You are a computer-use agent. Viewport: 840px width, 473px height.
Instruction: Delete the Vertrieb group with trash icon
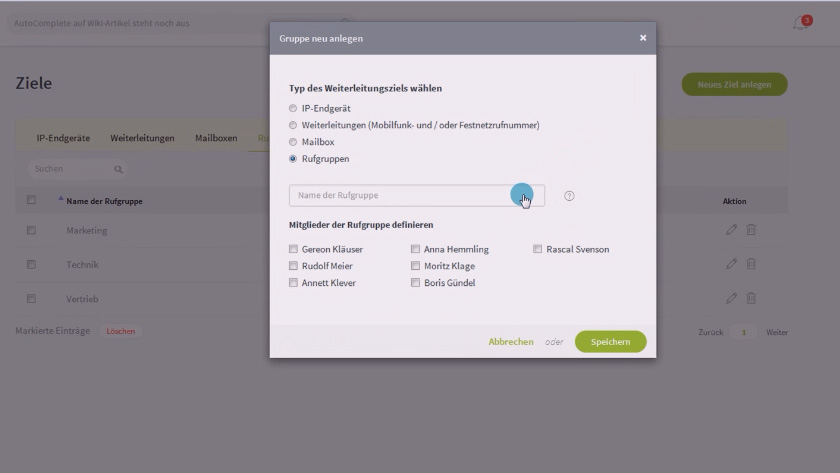751,298
